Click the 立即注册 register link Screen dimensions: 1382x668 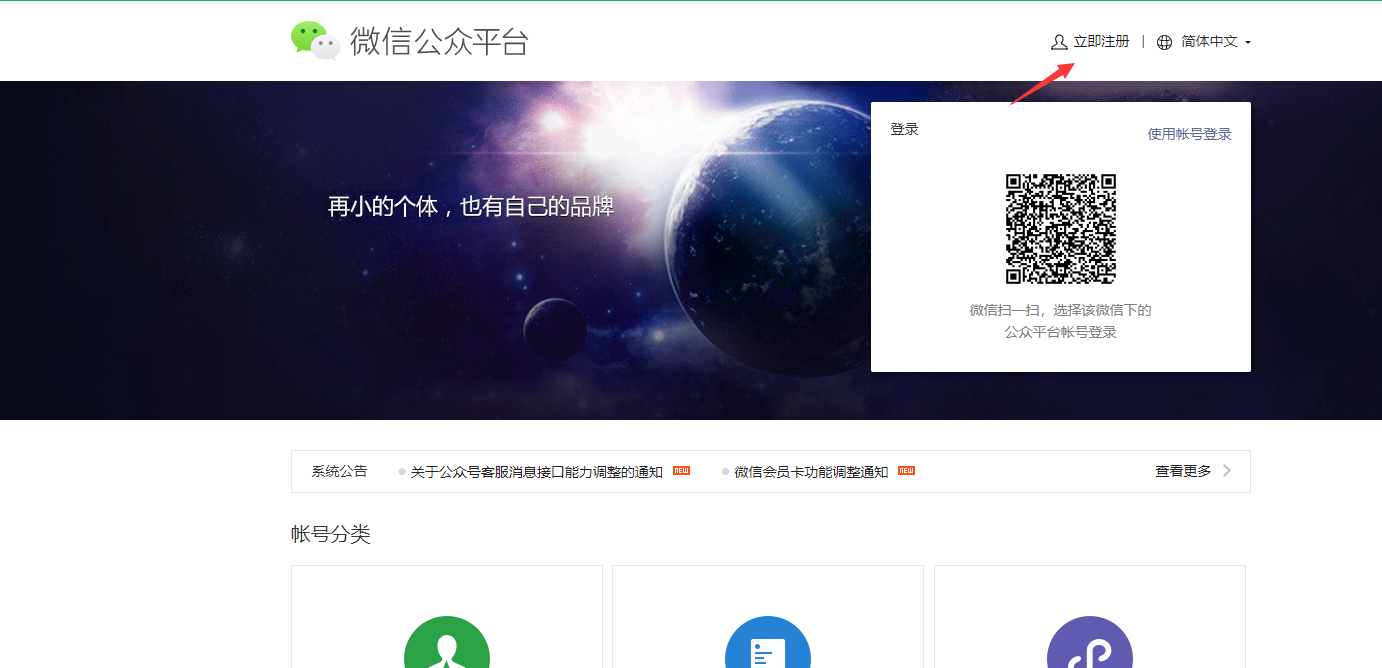1101,42
